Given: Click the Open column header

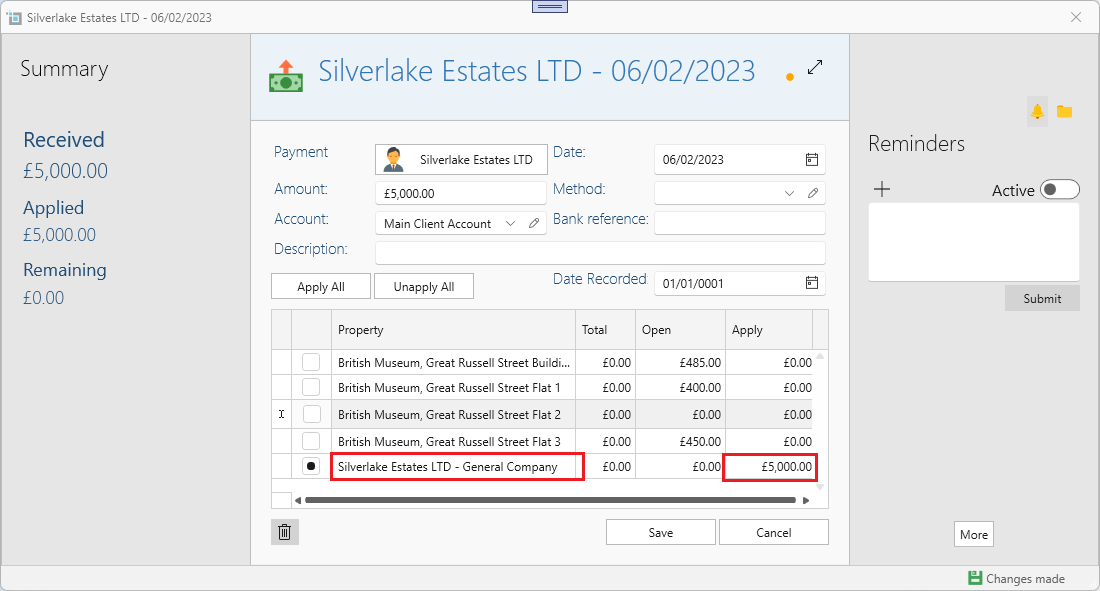Looking at the screenshot, I should click(x=680, y=330).
